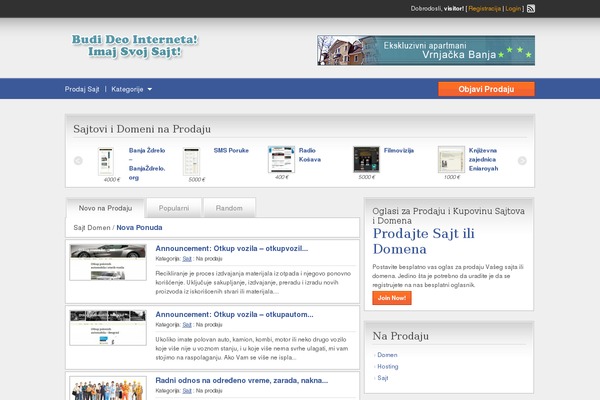Open the Radio Košava link
This screenshot has width=600, height=400.
[x=310, y=155]
